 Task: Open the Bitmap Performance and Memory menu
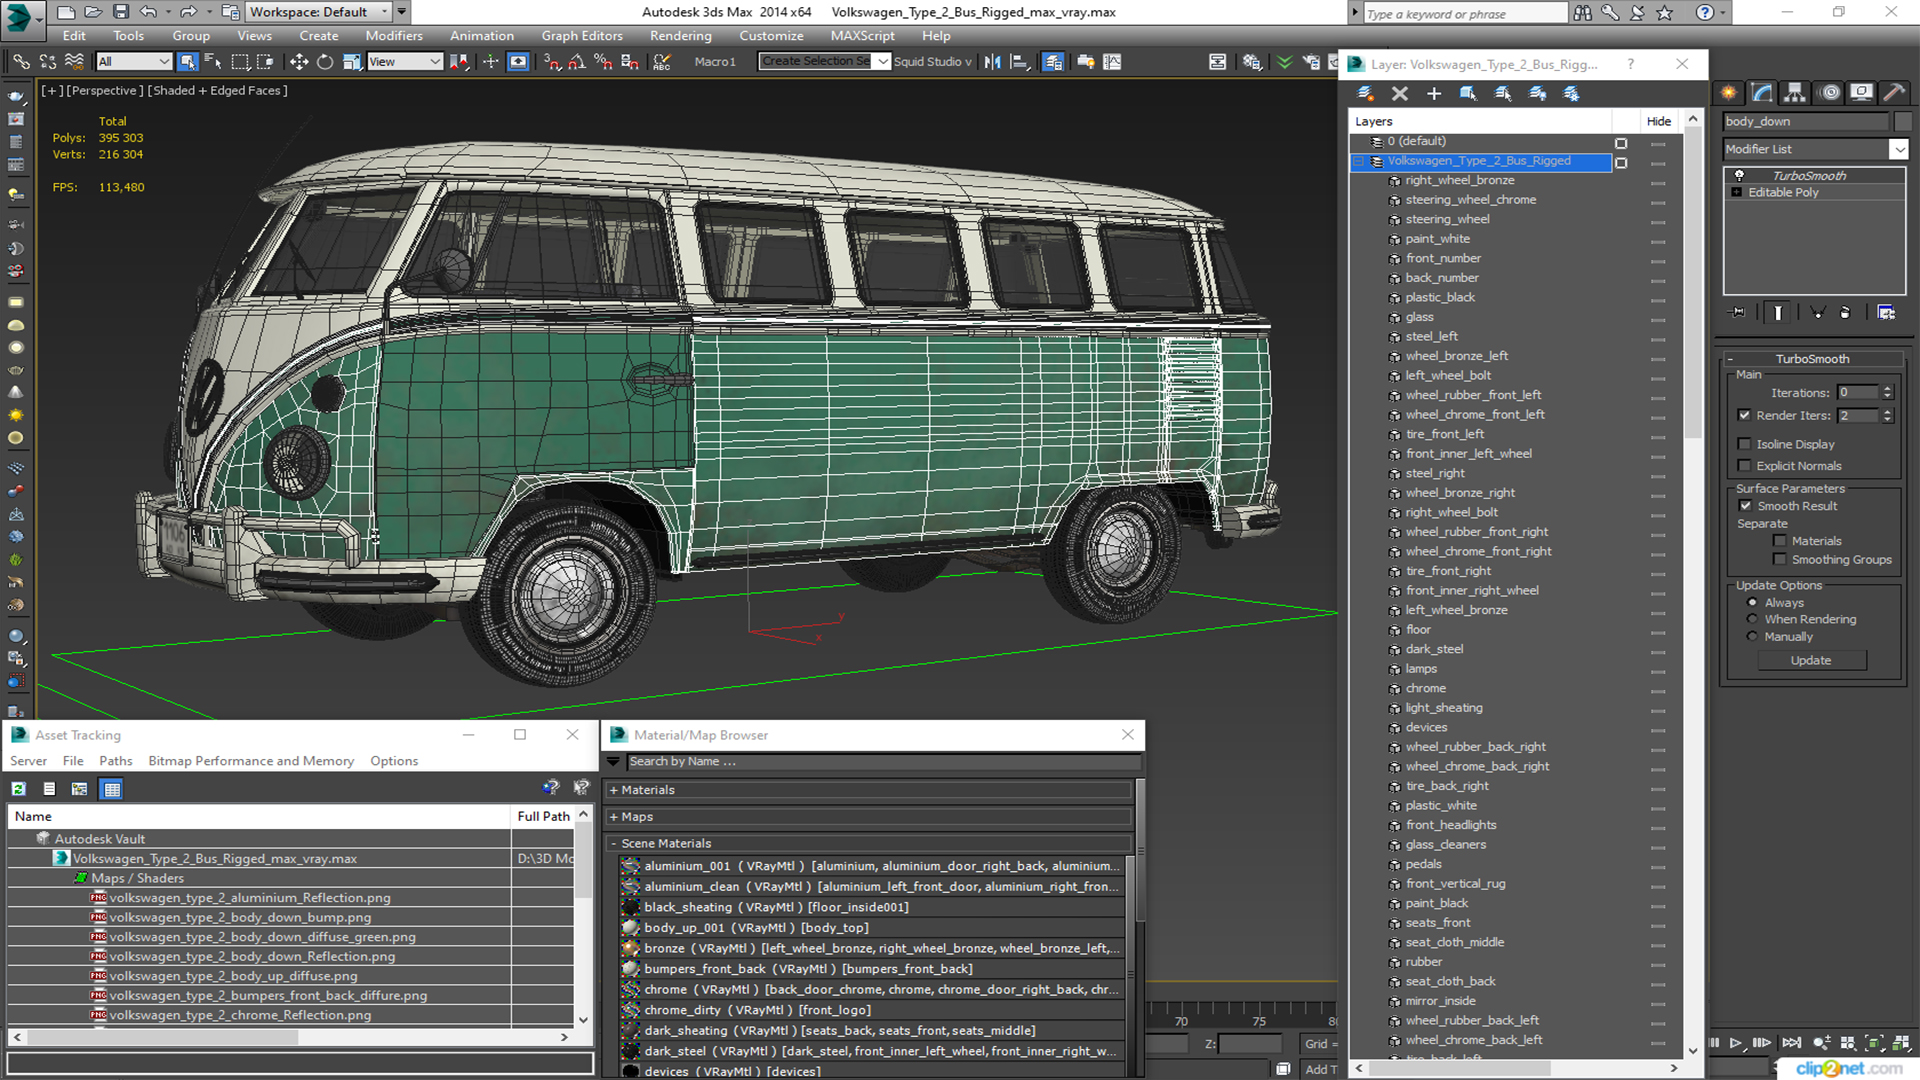coord(251,761)
